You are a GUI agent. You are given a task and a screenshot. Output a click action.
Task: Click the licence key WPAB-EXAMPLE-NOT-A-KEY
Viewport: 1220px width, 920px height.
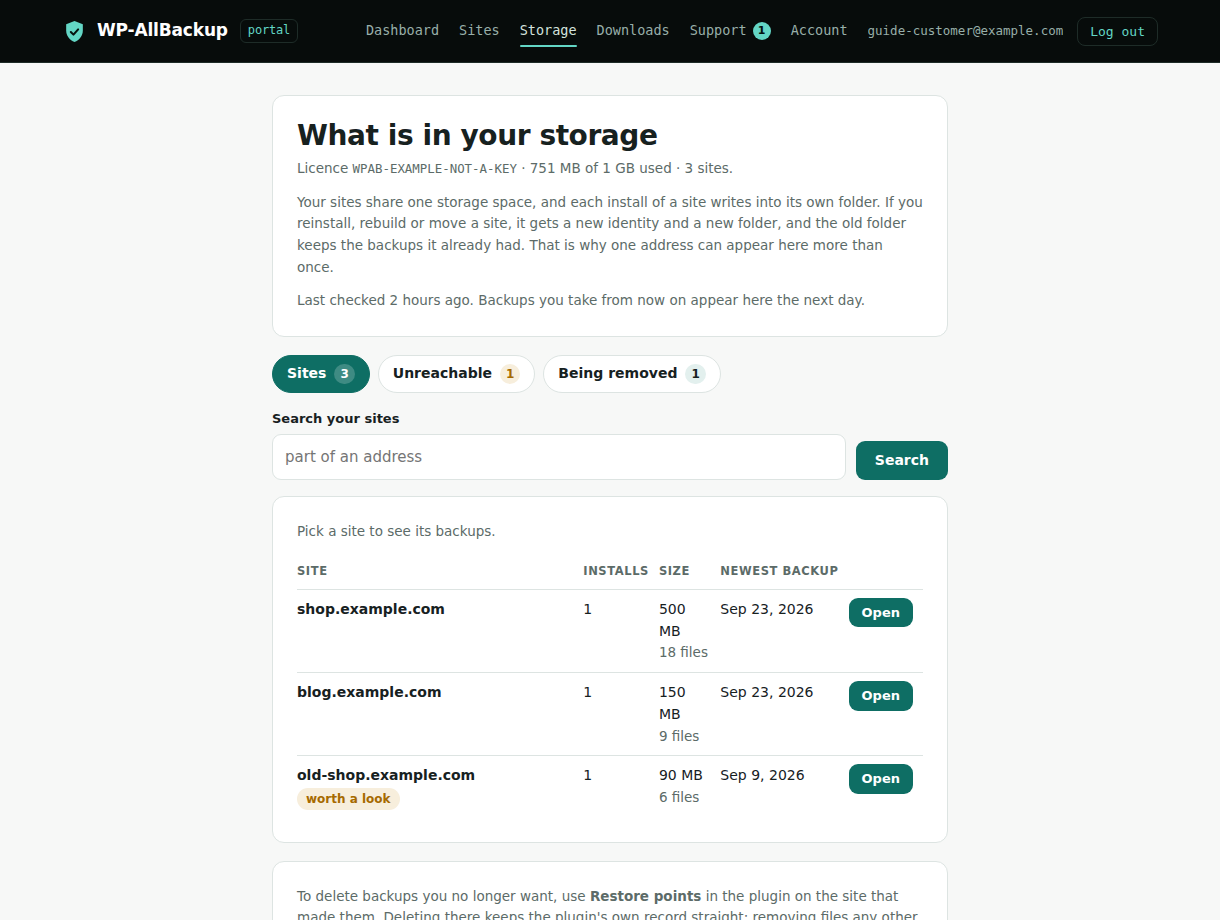pyautogui.click(x=434, y=169)
